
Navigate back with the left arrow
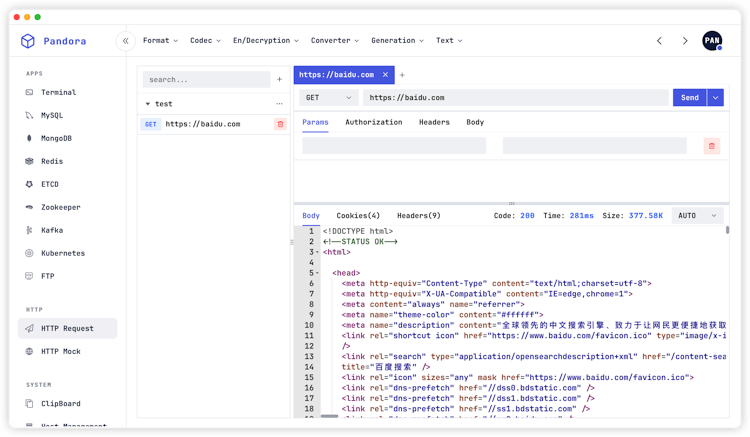659,41
